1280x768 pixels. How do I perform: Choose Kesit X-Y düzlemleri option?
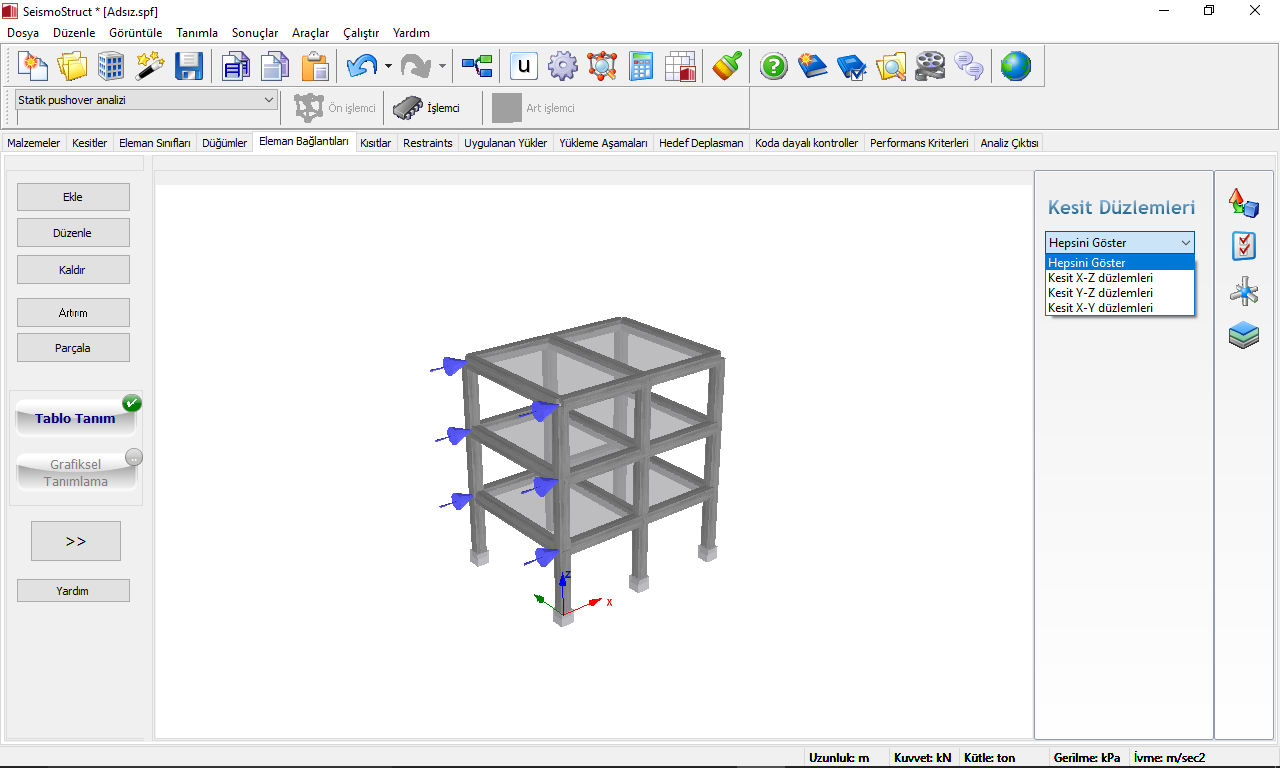coord(1100,308)
